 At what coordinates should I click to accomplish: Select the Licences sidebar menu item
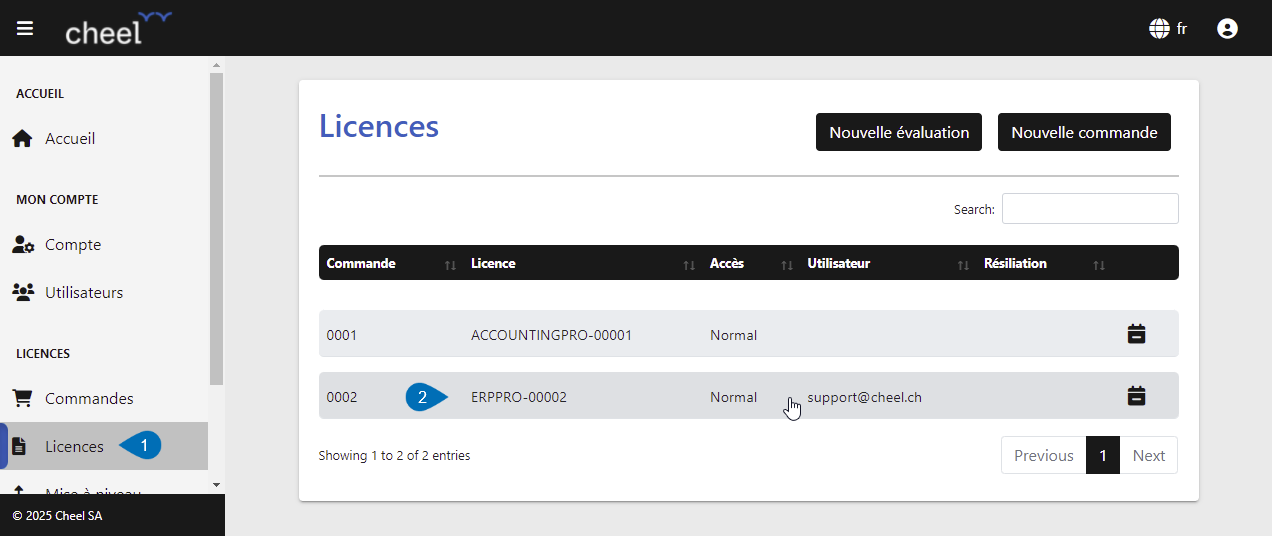(104, 446)
